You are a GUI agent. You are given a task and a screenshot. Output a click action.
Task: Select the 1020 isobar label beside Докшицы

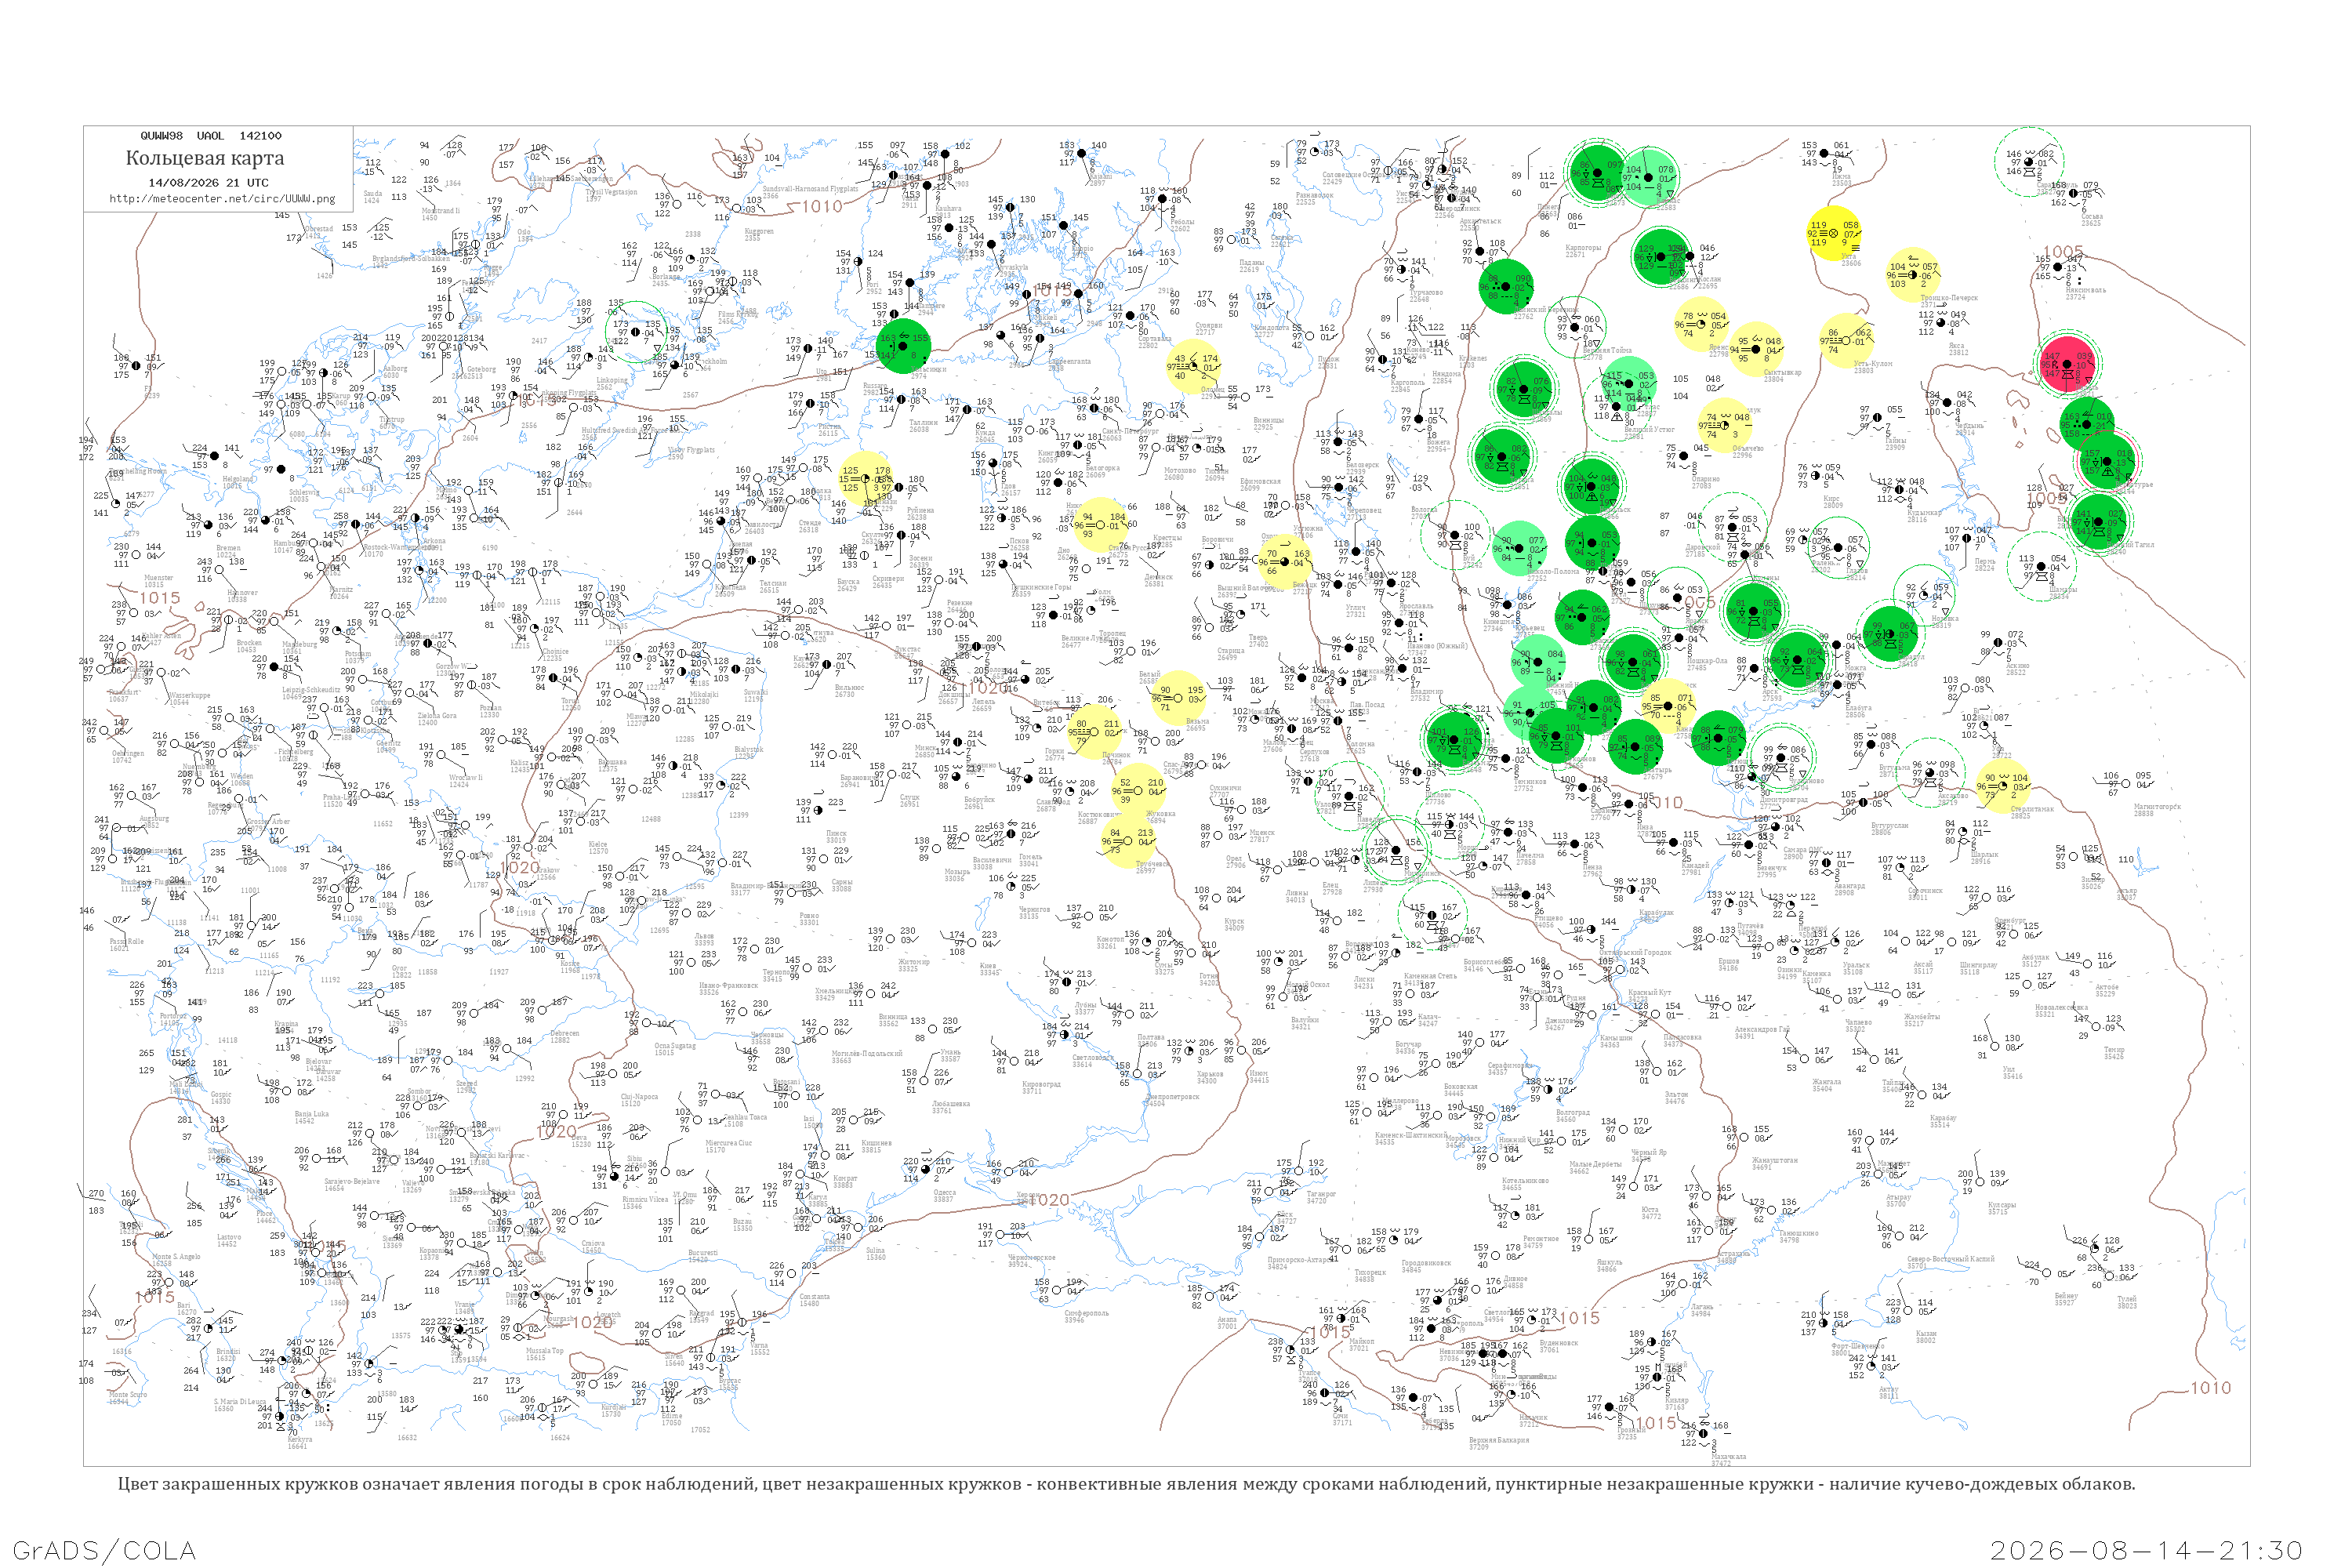pyautogui.click(x=988, y=688)
